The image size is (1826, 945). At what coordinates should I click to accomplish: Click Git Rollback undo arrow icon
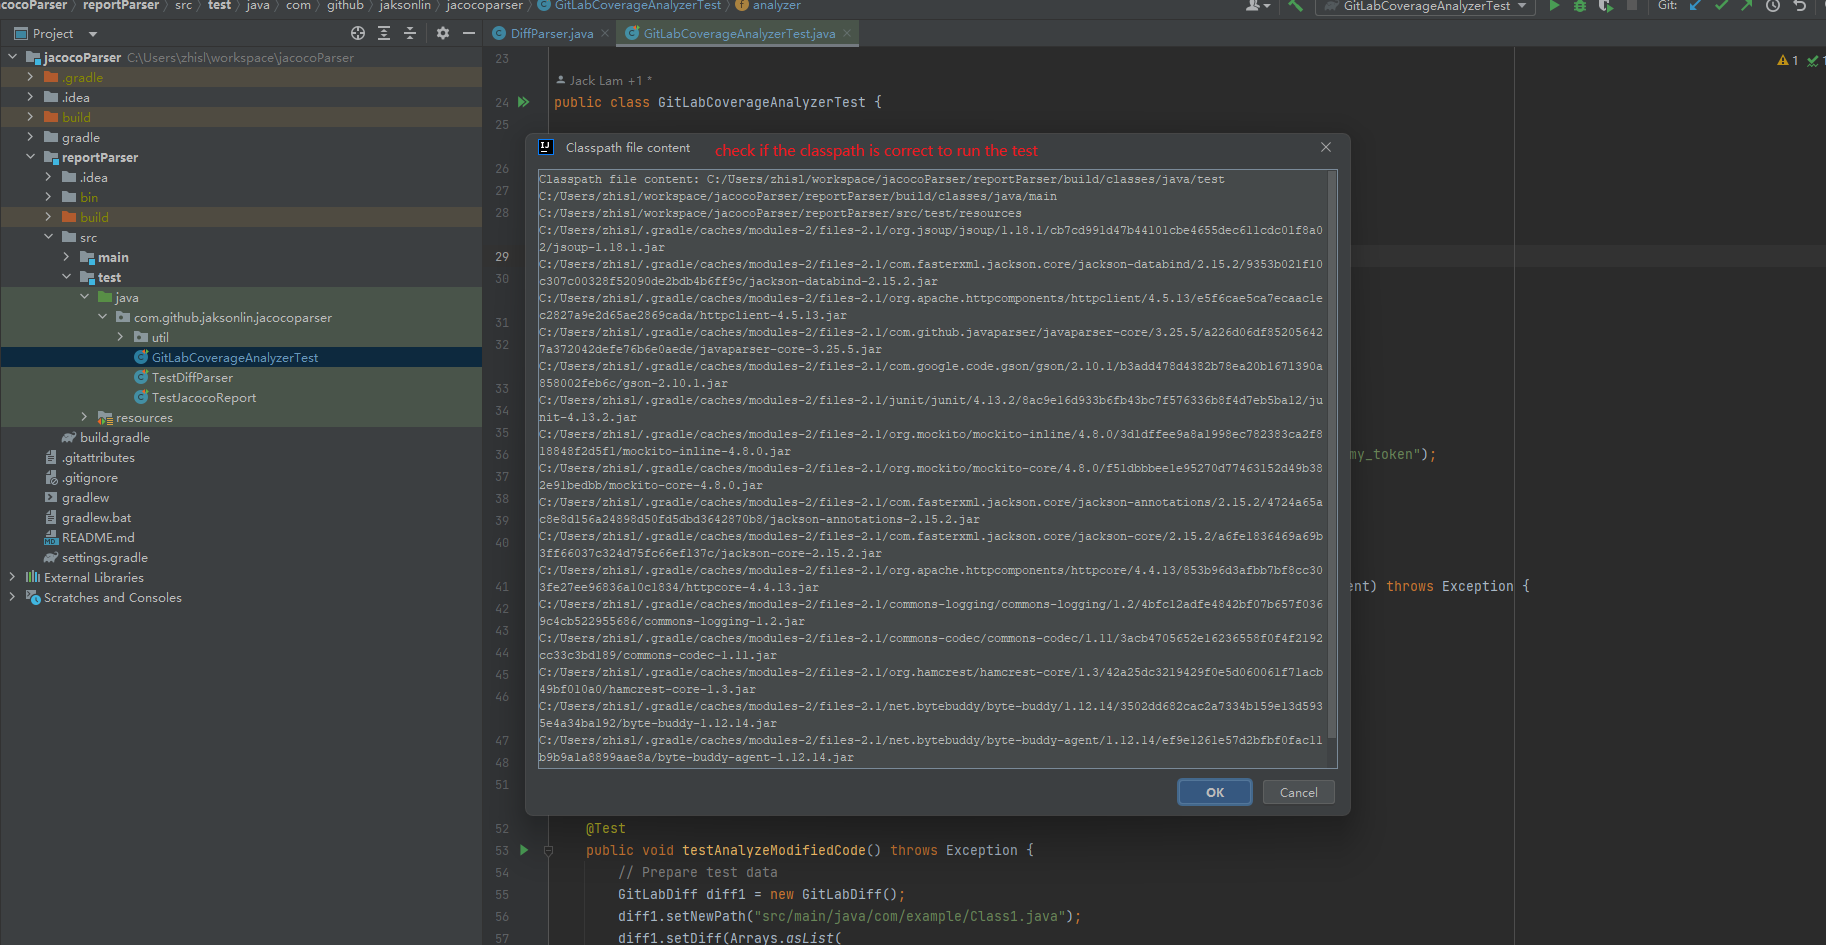tap(1799, 6)
